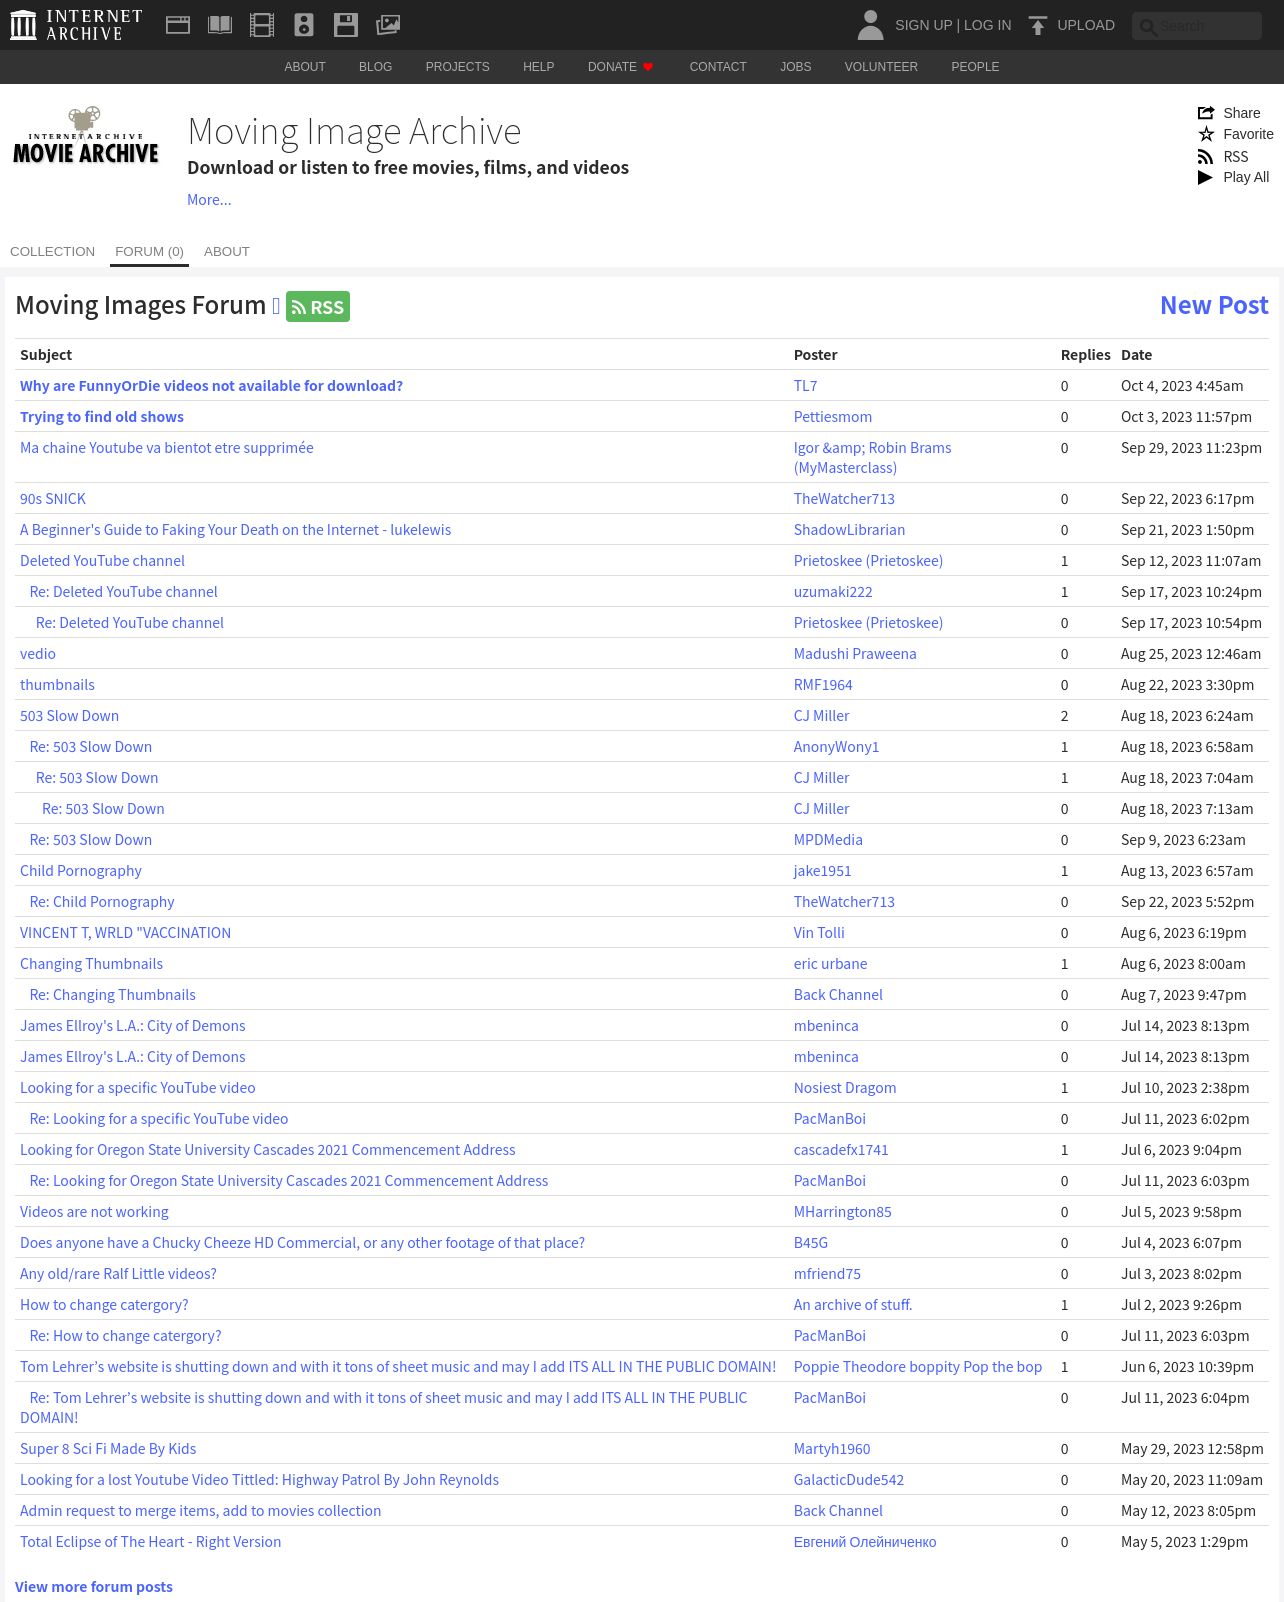Open CONTACT menu item

(718, 67)
